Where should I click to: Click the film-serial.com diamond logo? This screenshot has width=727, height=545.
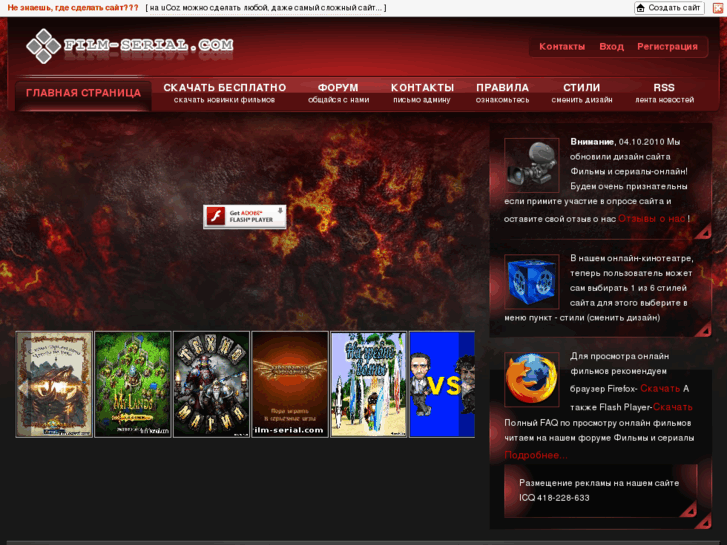(44, 46)
